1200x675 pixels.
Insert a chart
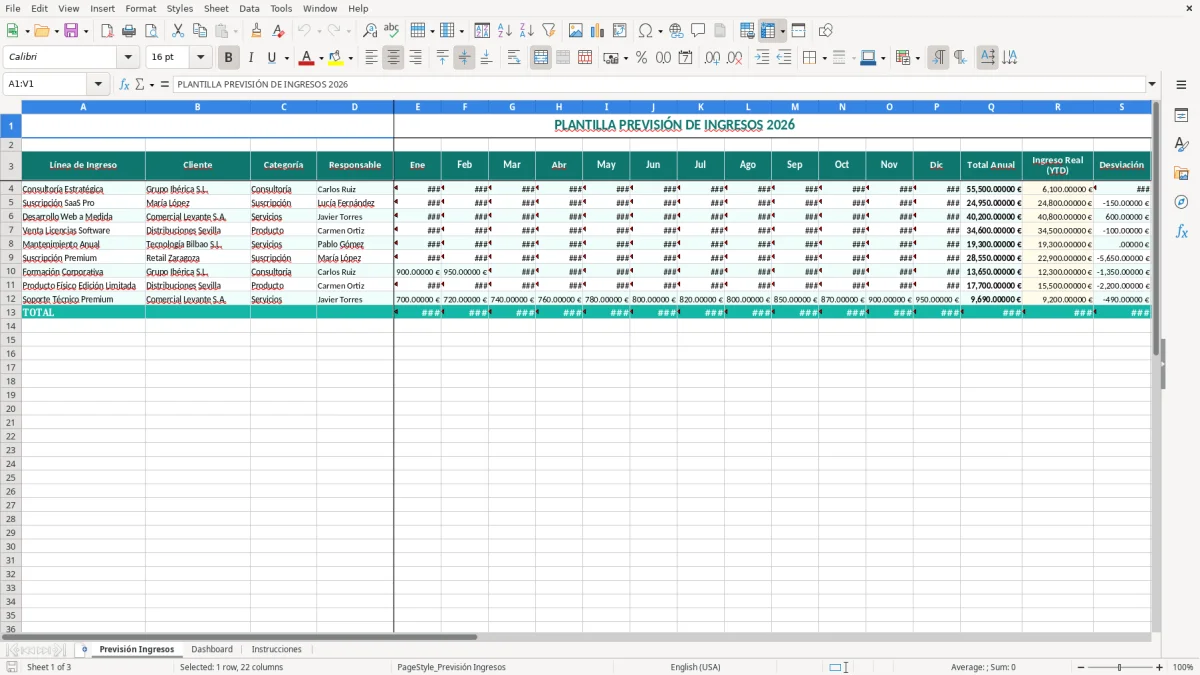click(x=598, y=31)
